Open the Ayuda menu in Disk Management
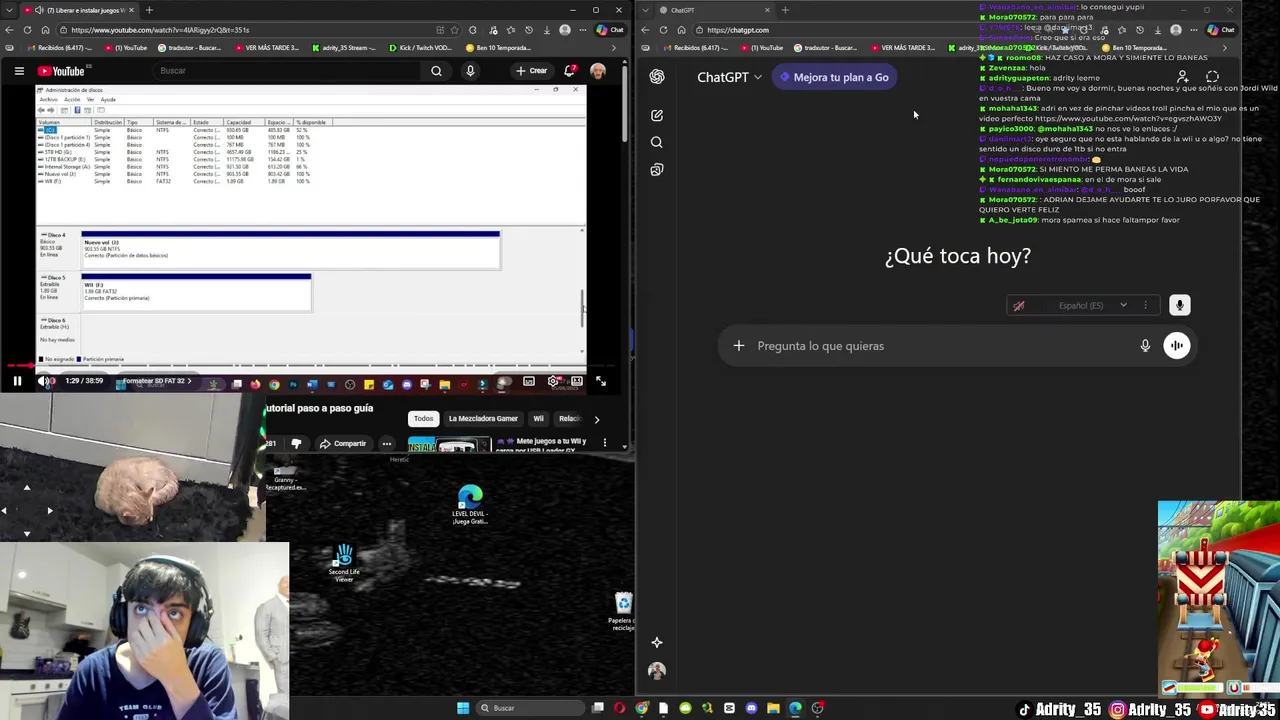 (108, 100)
